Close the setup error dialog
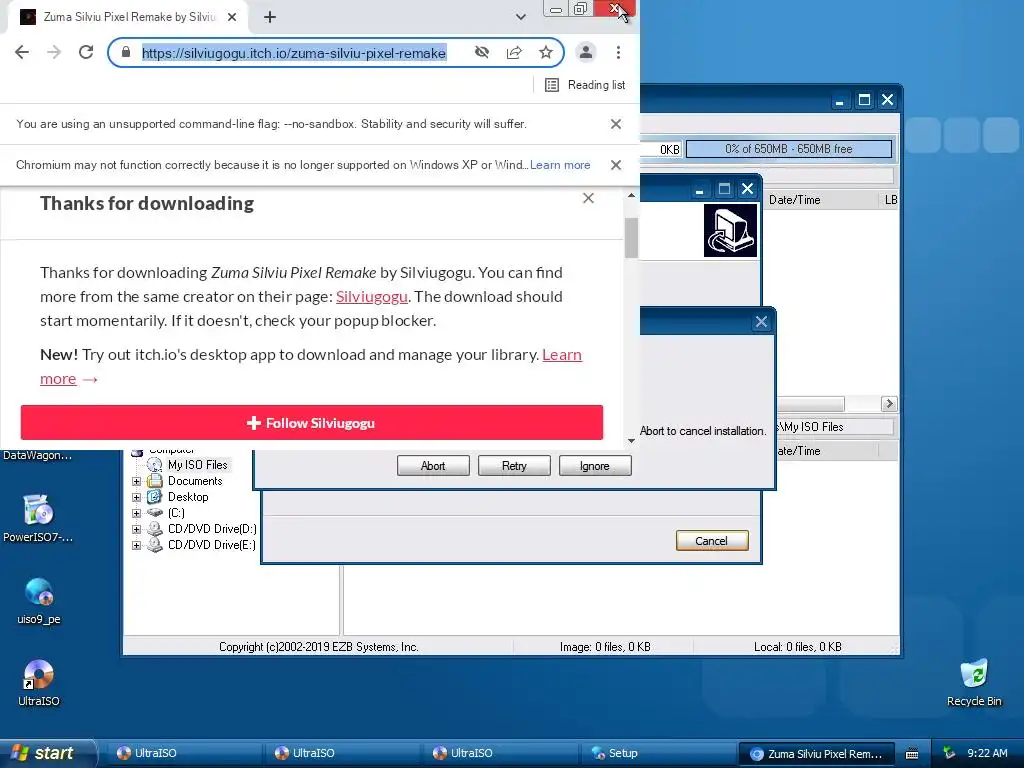 pos(761,321)
